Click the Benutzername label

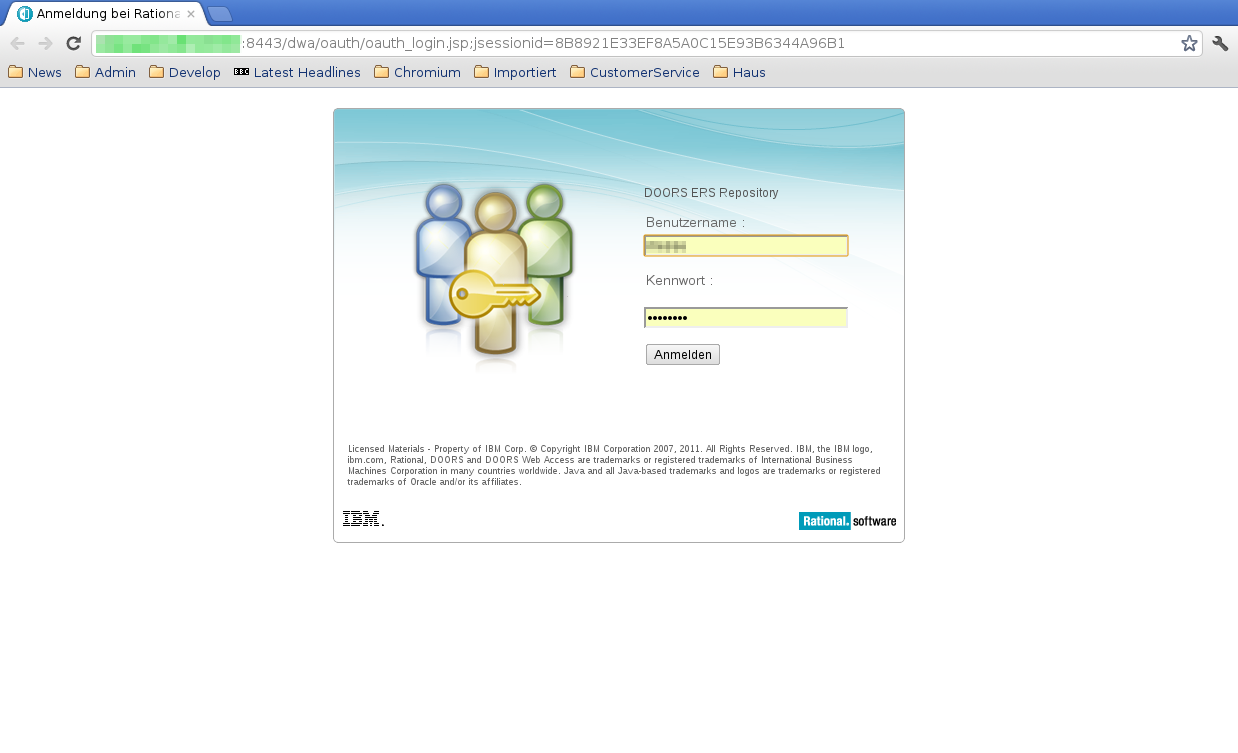click(695, 222)
